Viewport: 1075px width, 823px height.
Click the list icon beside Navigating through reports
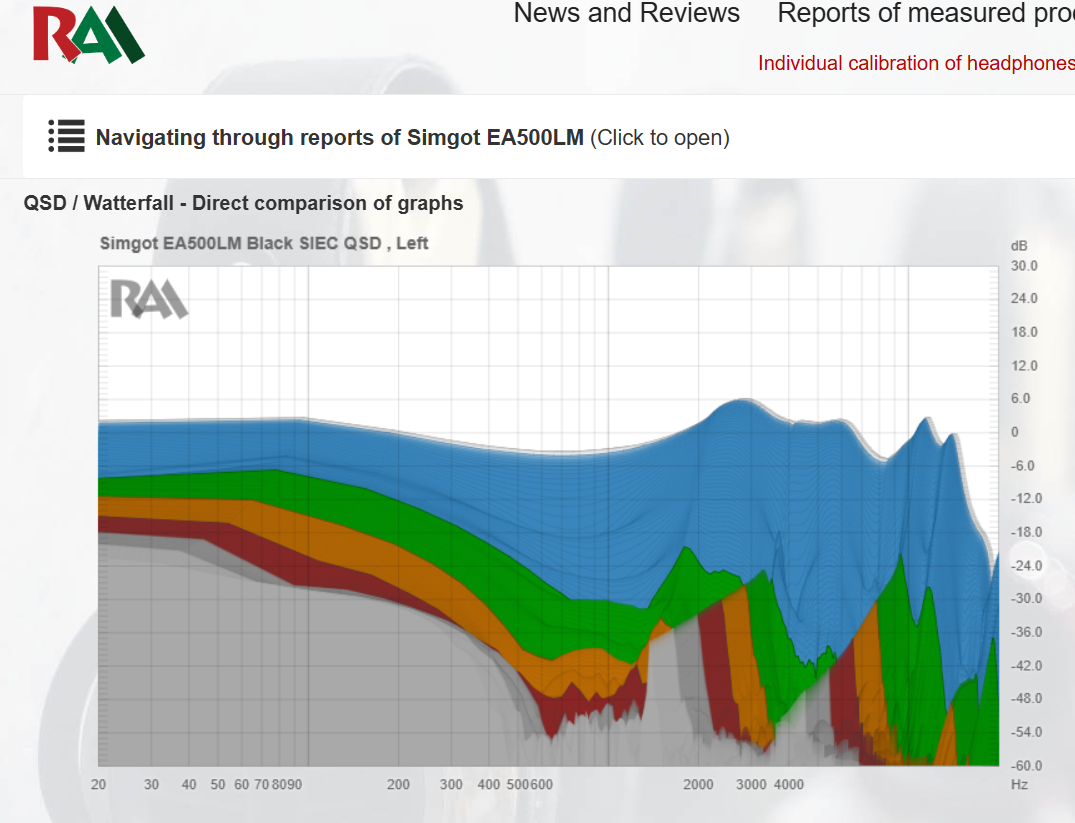point(67,136)
